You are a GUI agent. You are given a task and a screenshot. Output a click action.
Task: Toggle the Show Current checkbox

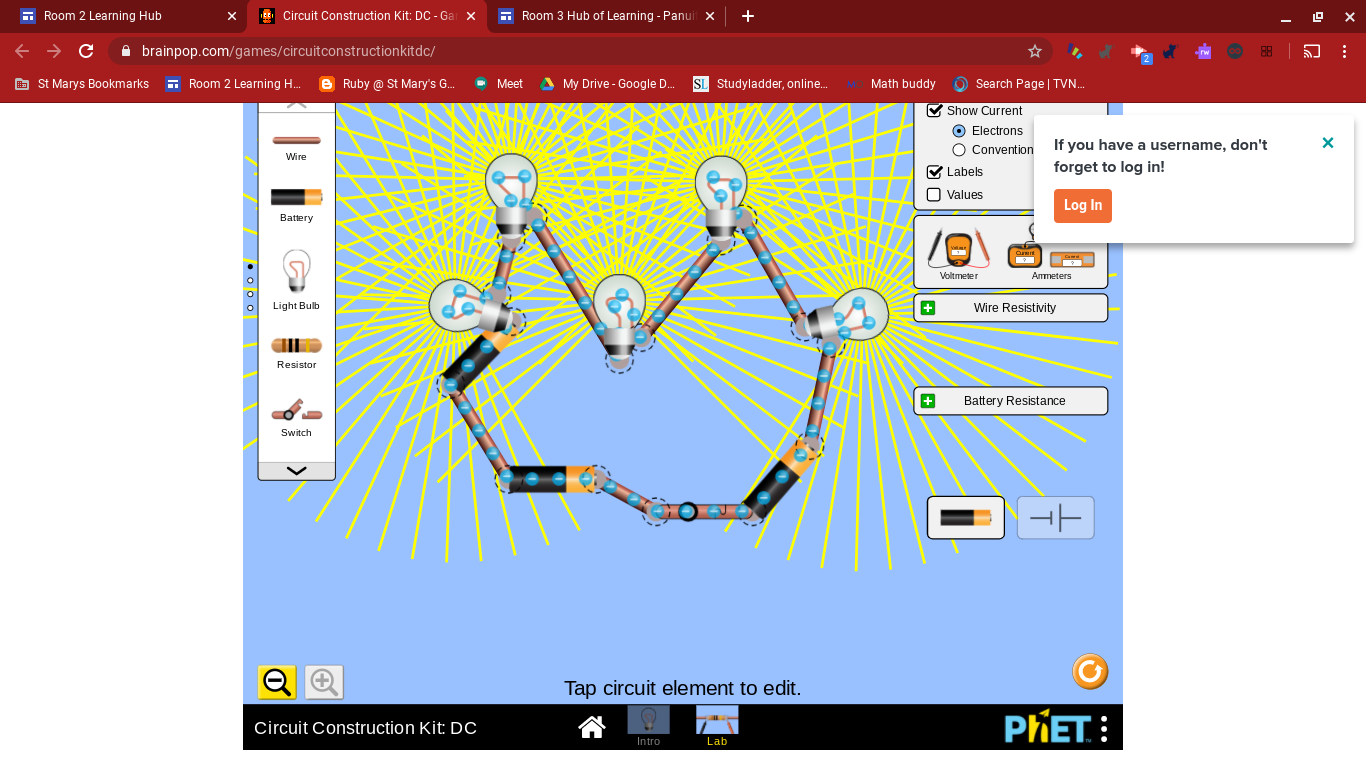coord(935,111)
